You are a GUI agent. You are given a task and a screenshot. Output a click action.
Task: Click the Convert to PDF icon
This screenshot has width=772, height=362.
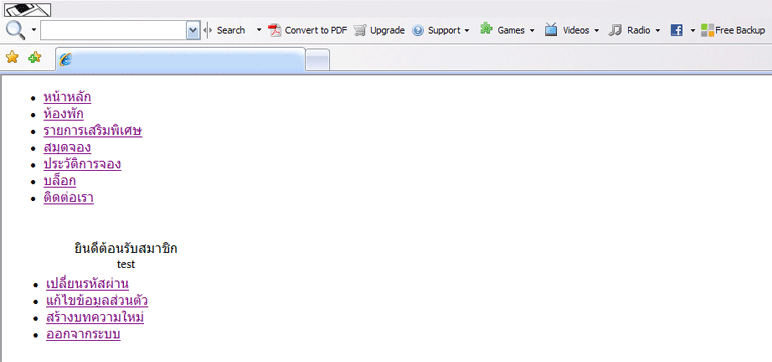274,31
